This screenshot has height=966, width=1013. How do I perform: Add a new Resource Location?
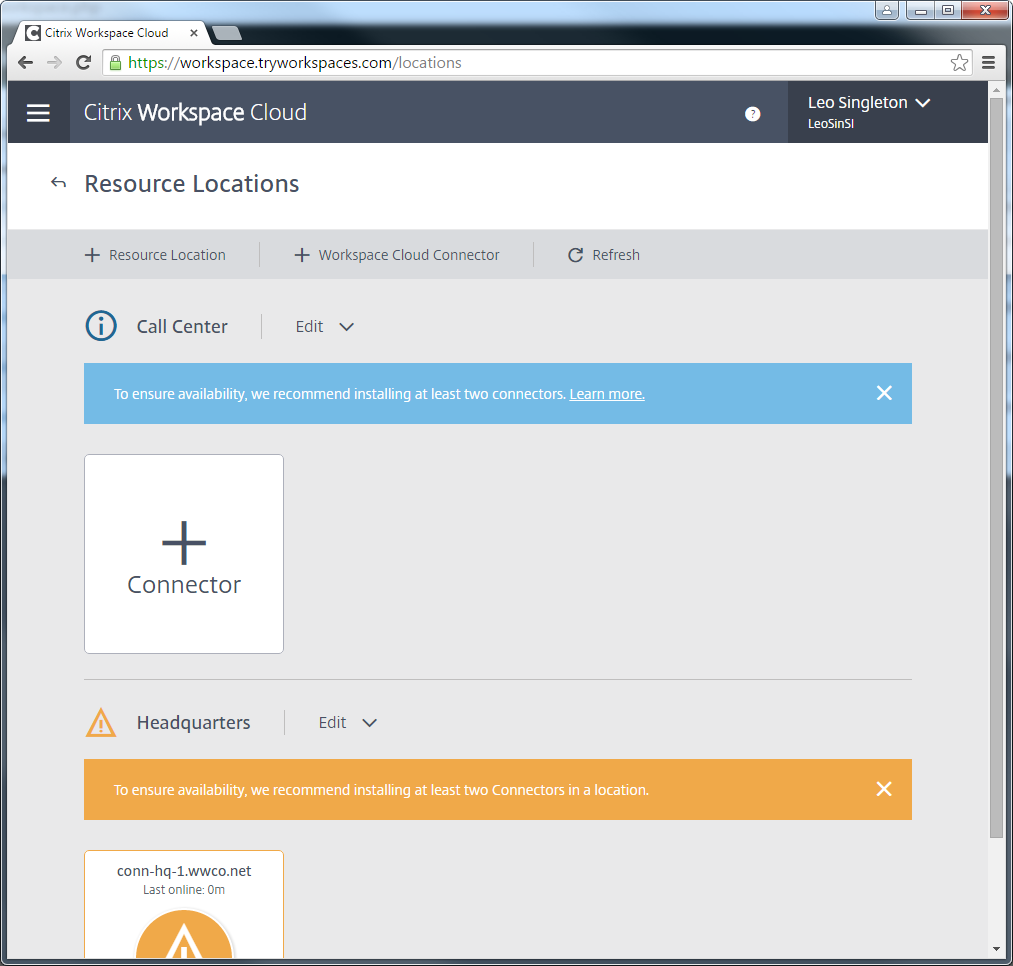pos(156,255)
